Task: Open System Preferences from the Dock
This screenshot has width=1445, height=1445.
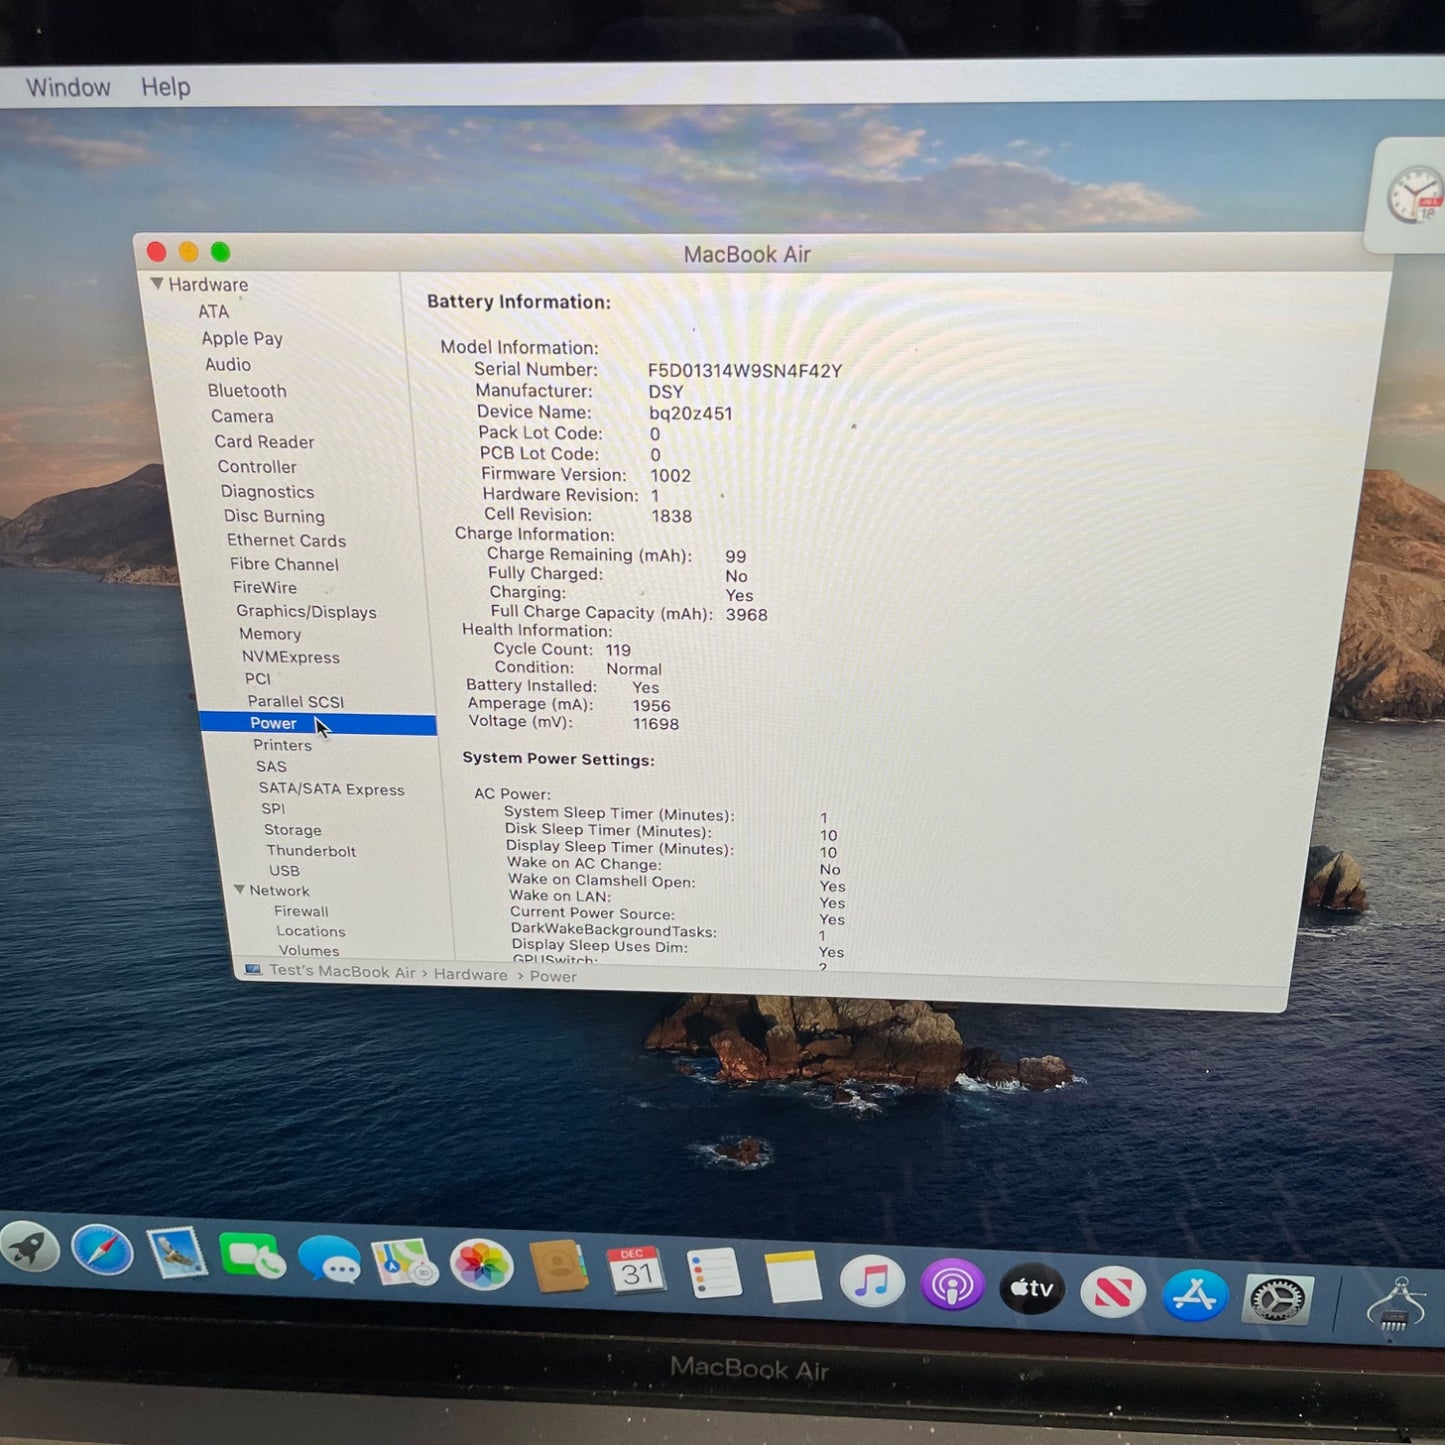Action: (x=1277, y=1300)
